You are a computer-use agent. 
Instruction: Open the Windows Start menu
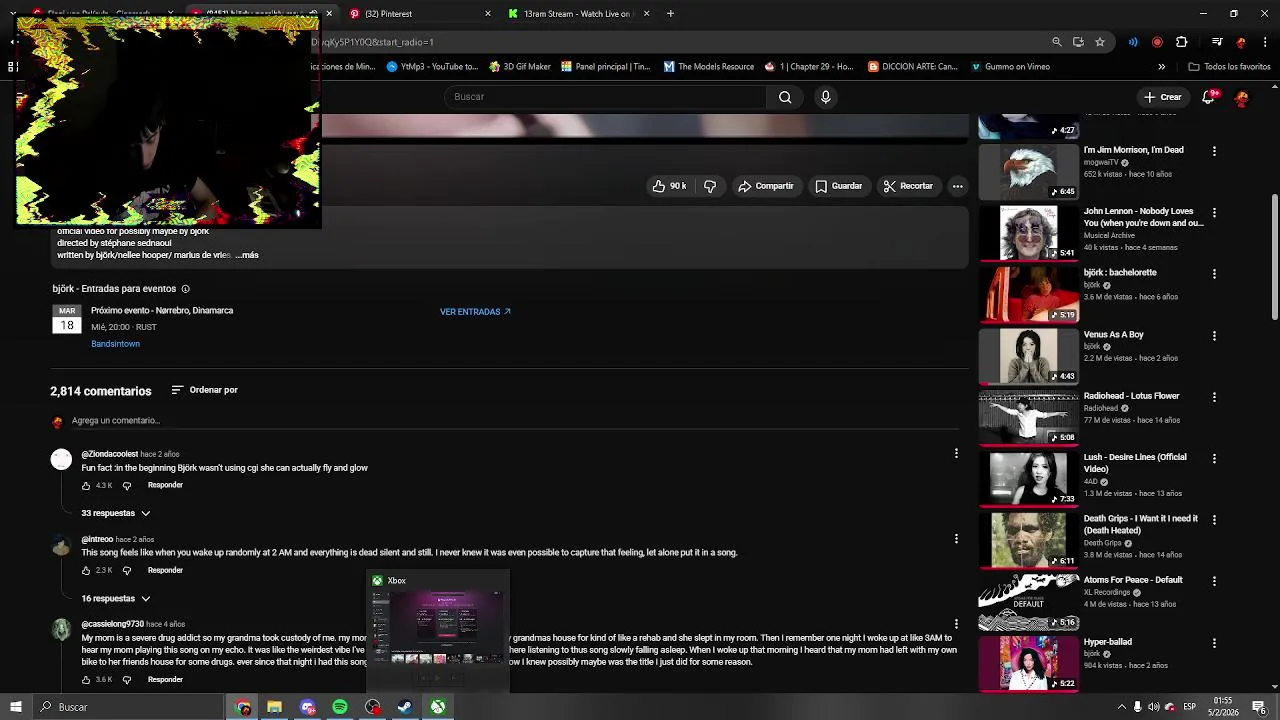click(x=15, y=707)
